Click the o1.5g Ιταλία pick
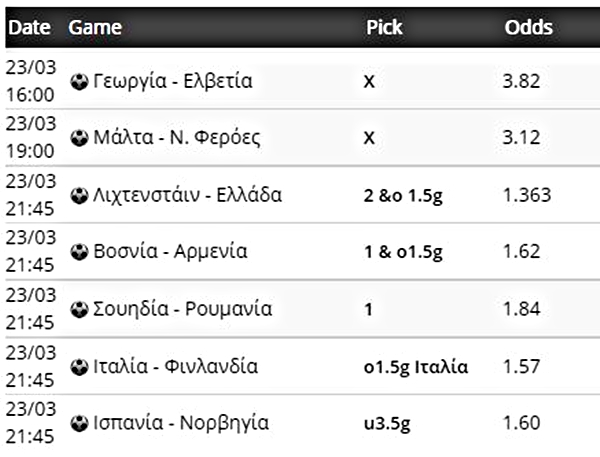The height and width of the screenshot is (457, 600). 415,367
